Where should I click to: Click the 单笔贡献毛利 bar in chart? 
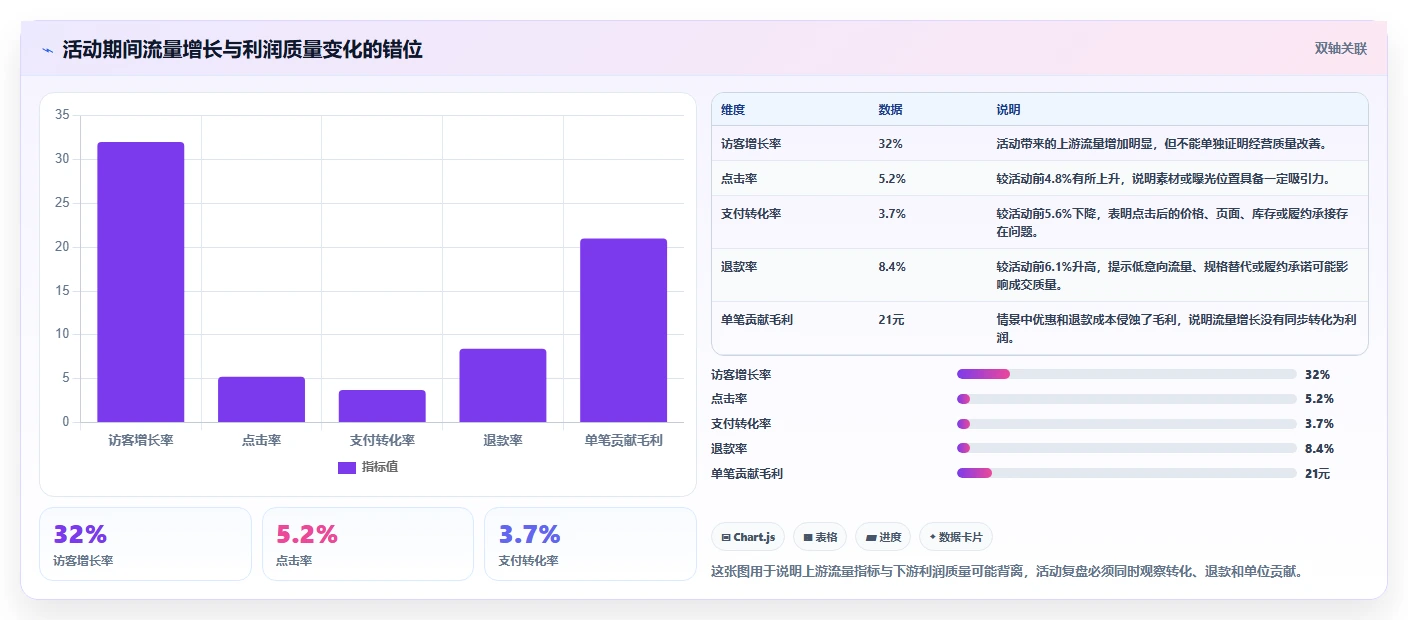pyautogui.click(x=623, y=330)
